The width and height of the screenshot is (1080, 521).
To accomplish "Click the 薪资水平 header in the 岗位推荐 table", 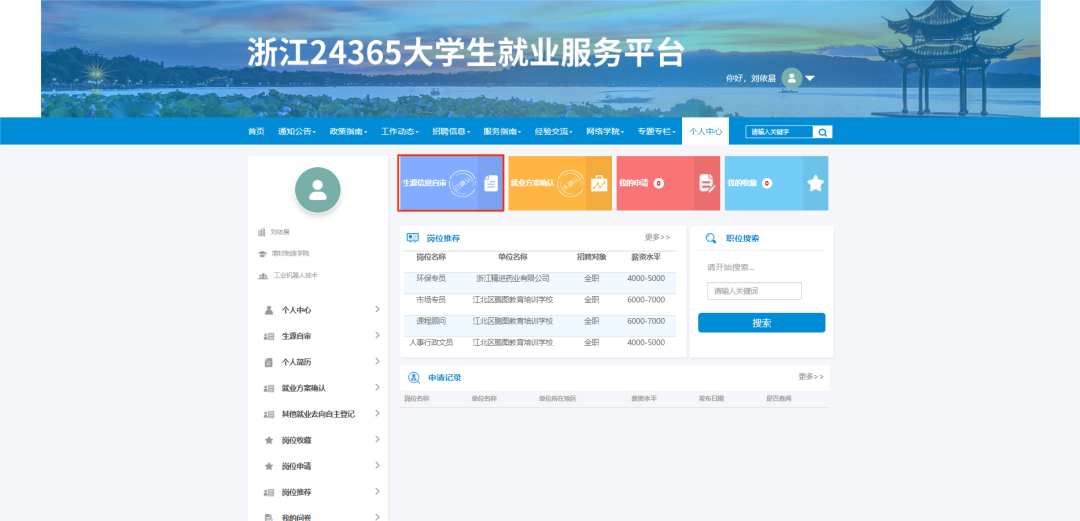I will pos(646,257).
